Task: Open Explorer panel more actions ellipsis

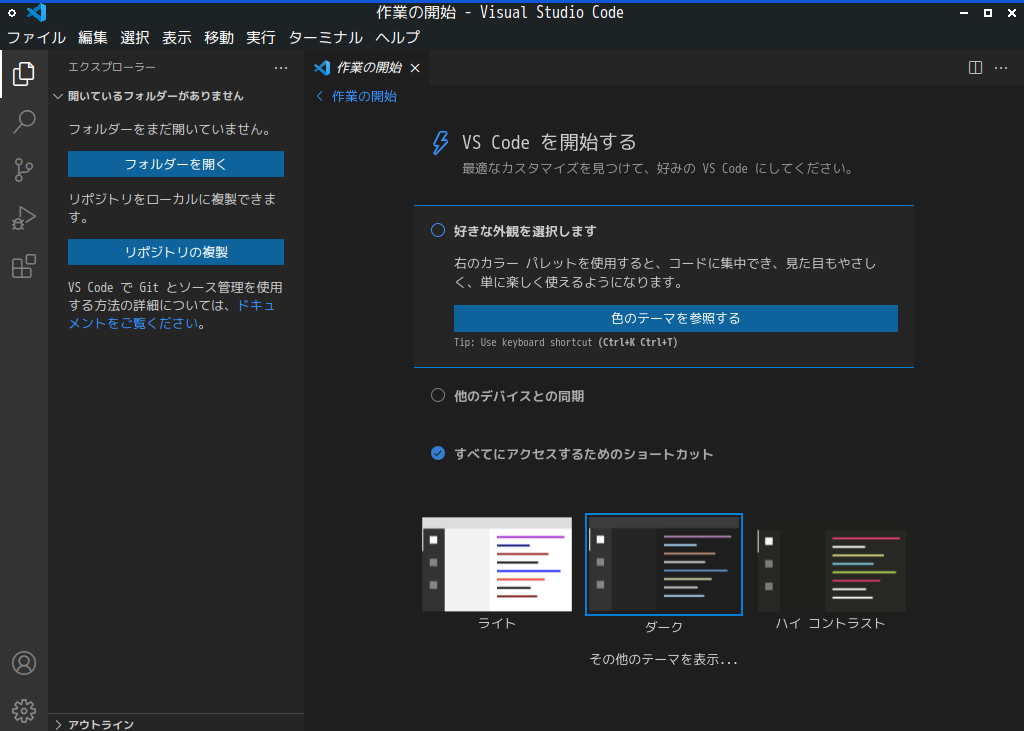Action: click(x=281, y=68)
